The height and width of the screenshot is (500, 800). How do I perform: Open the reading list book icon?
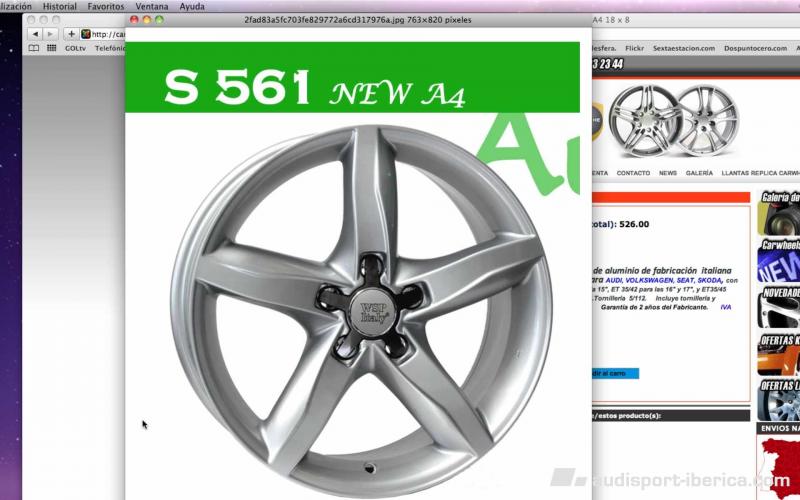click(34, 48)
